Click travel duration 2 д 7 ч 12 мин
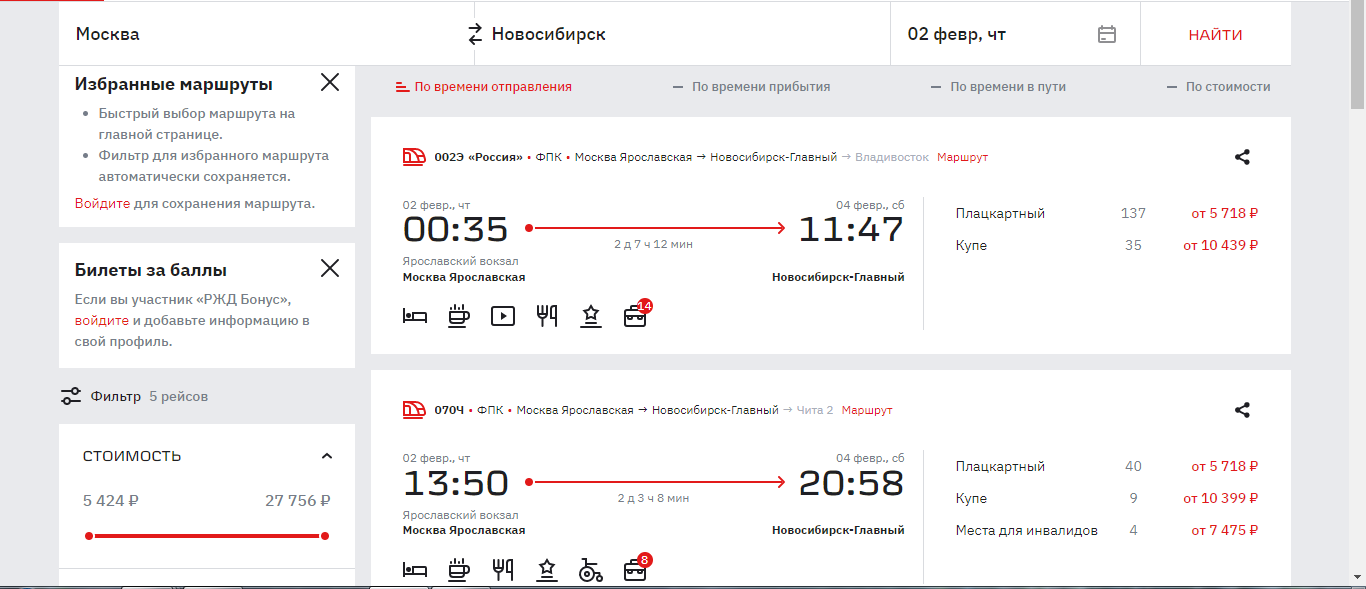The height and width of the screenshot is (589, 1366). tap(654, 244)
